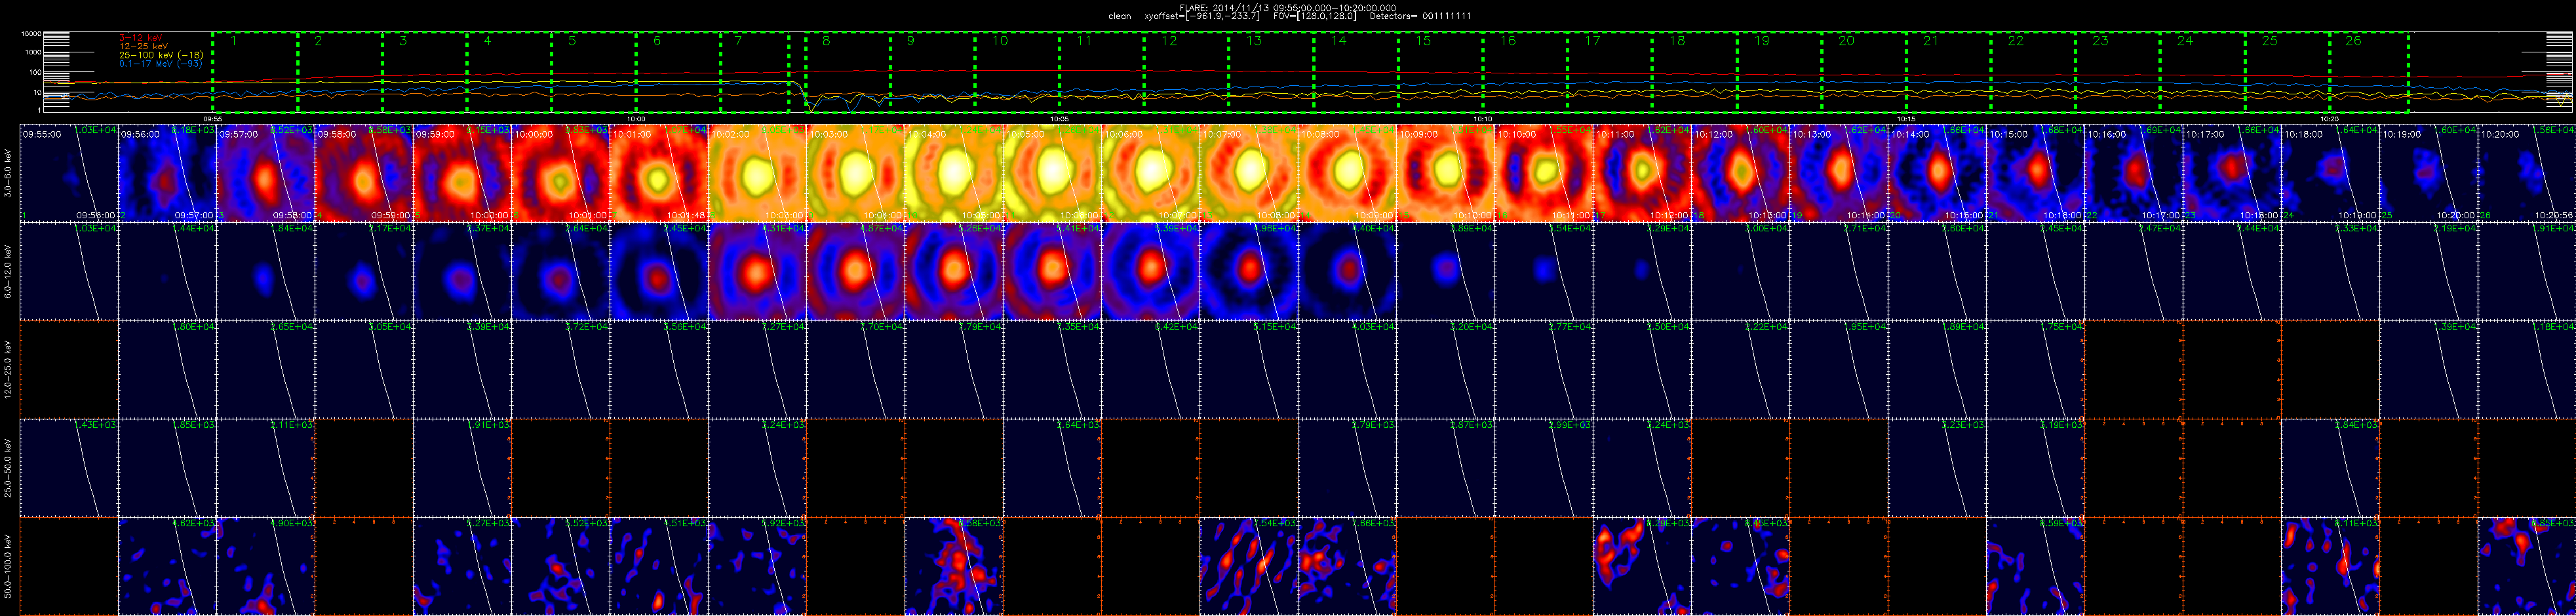
Task: Click interval number 20 in the lightcurve
Action: click(x=1846, y=41)
